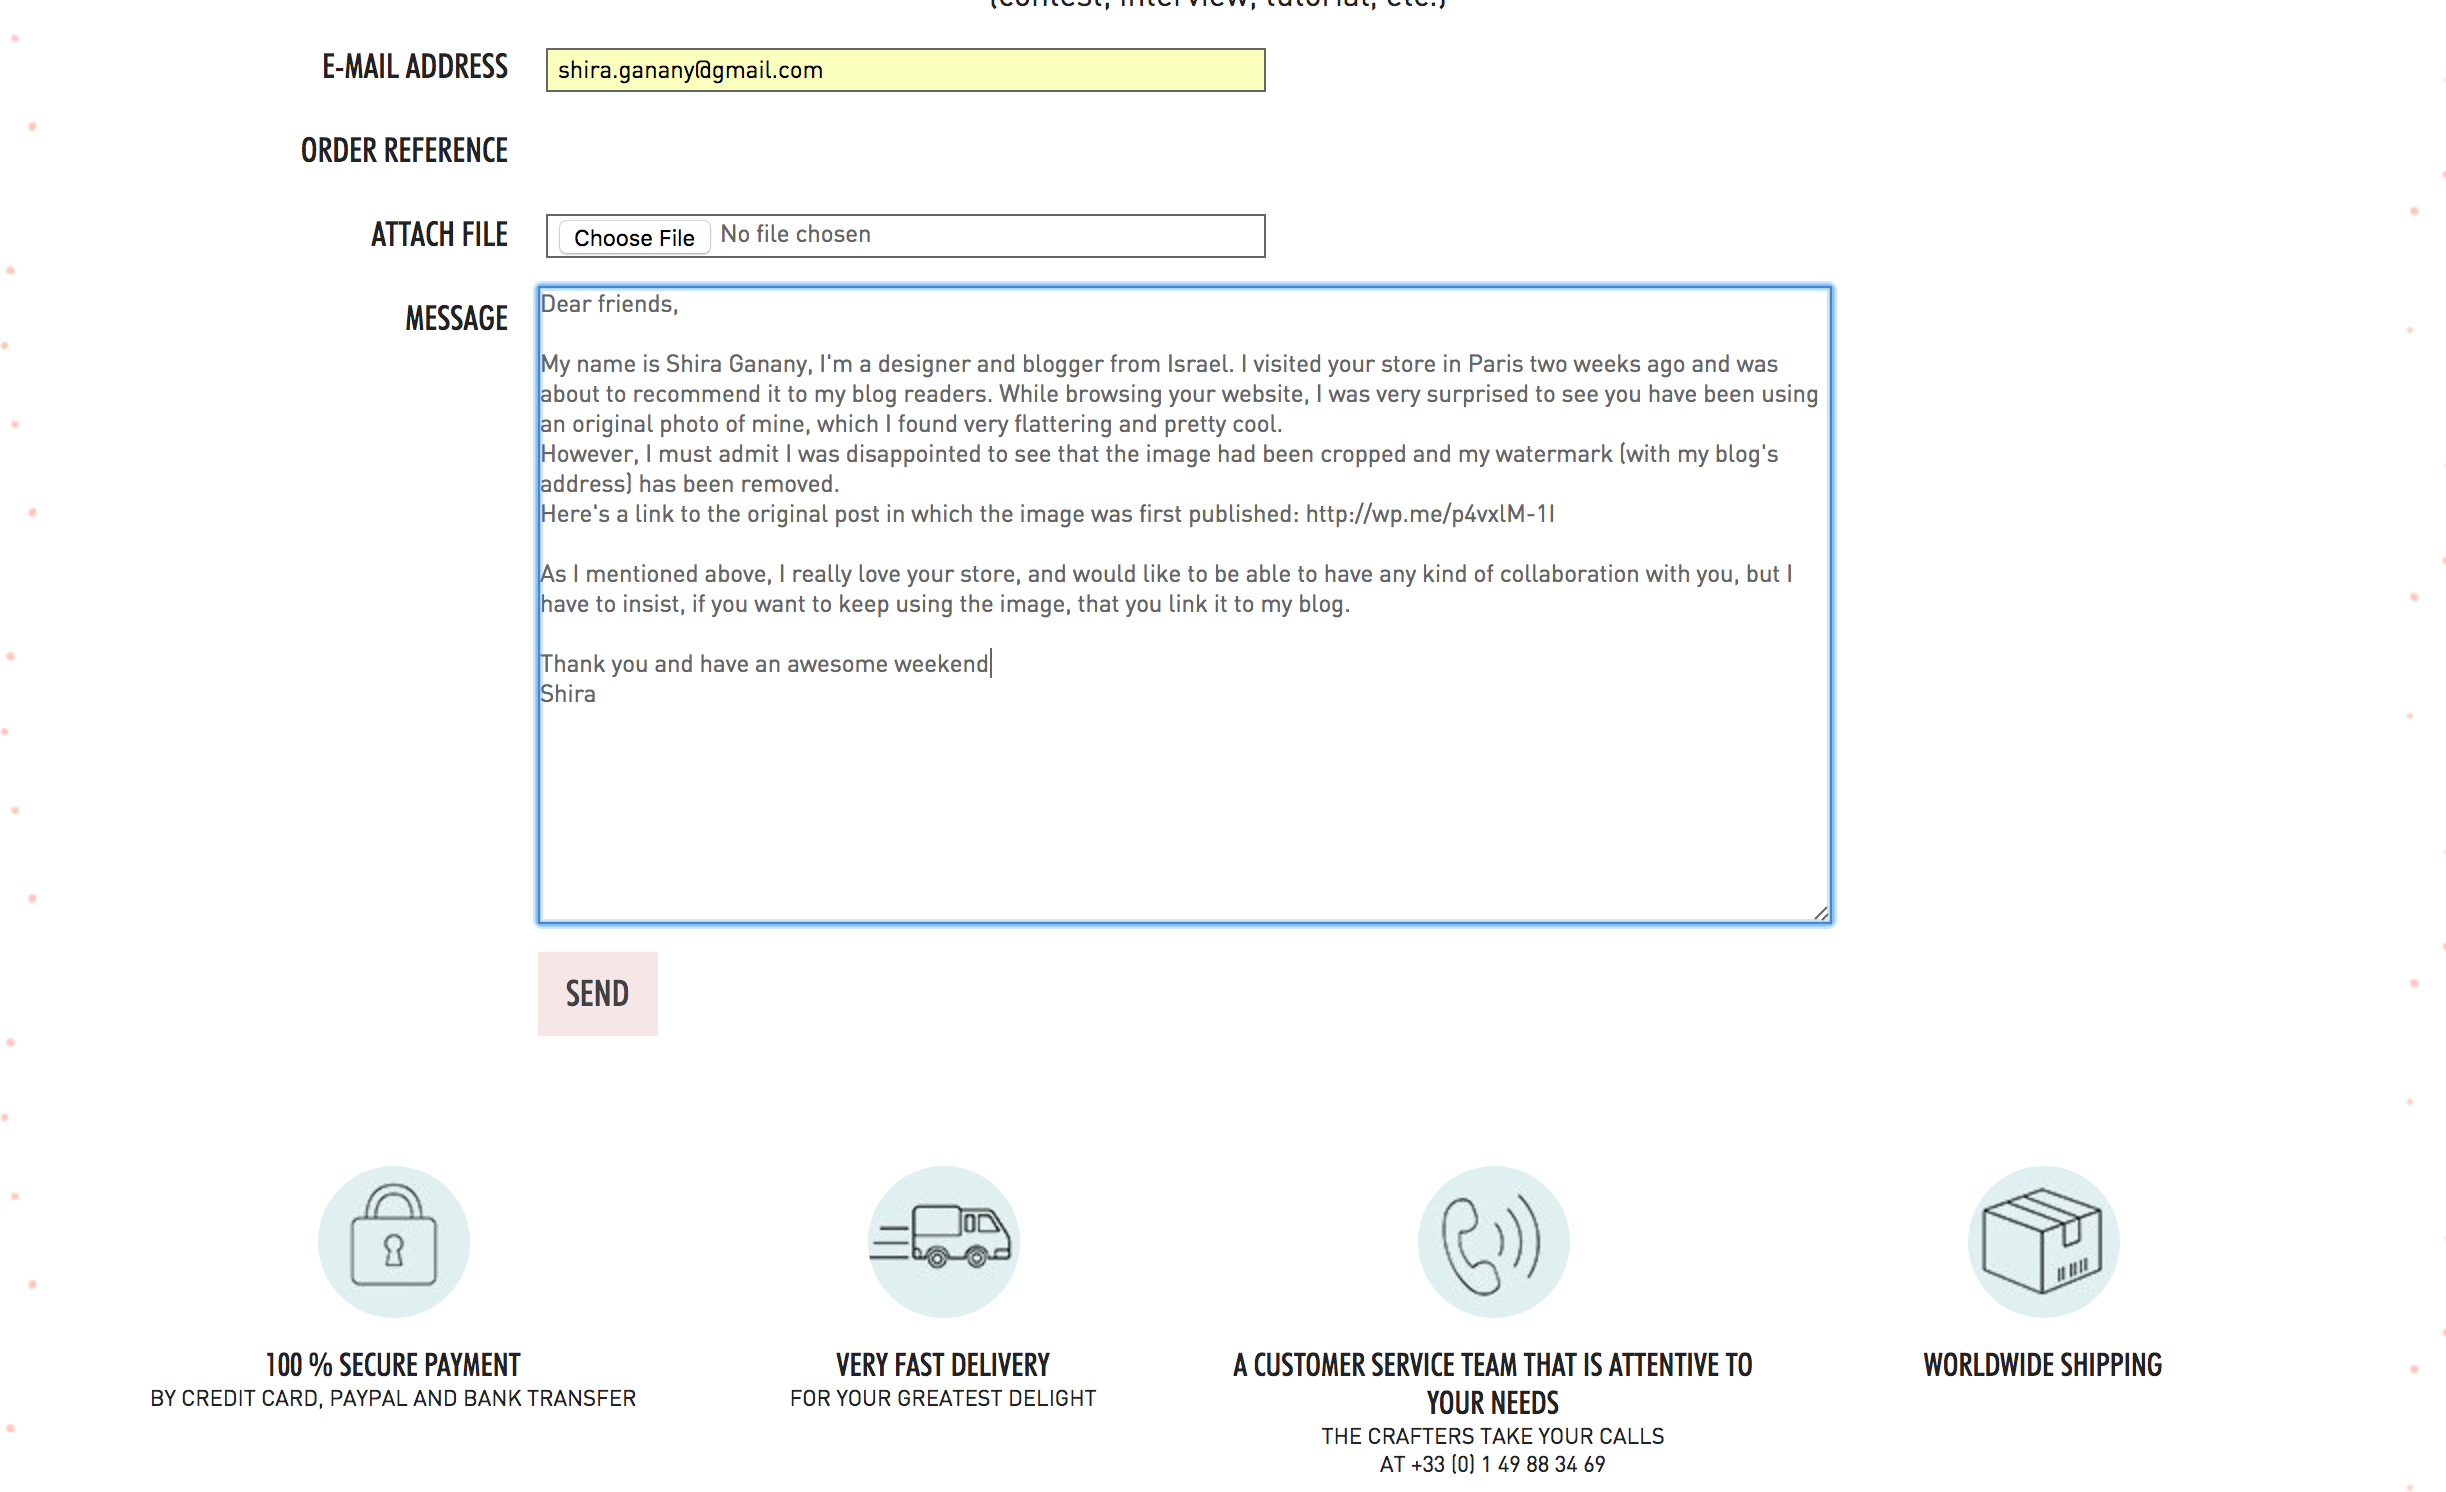Click the phone number '+33 (0) 1 49 88 34 69'
Image resolution: width=2446 pixels, height=1492 pixels.
[1508, 1464]
